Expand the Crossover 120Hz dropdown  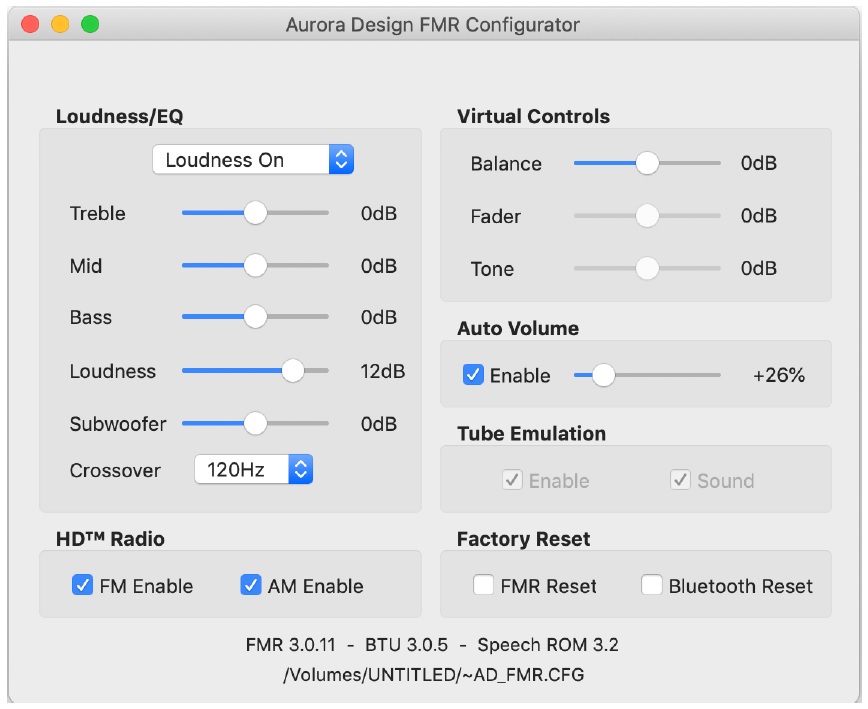pos(253,469)
